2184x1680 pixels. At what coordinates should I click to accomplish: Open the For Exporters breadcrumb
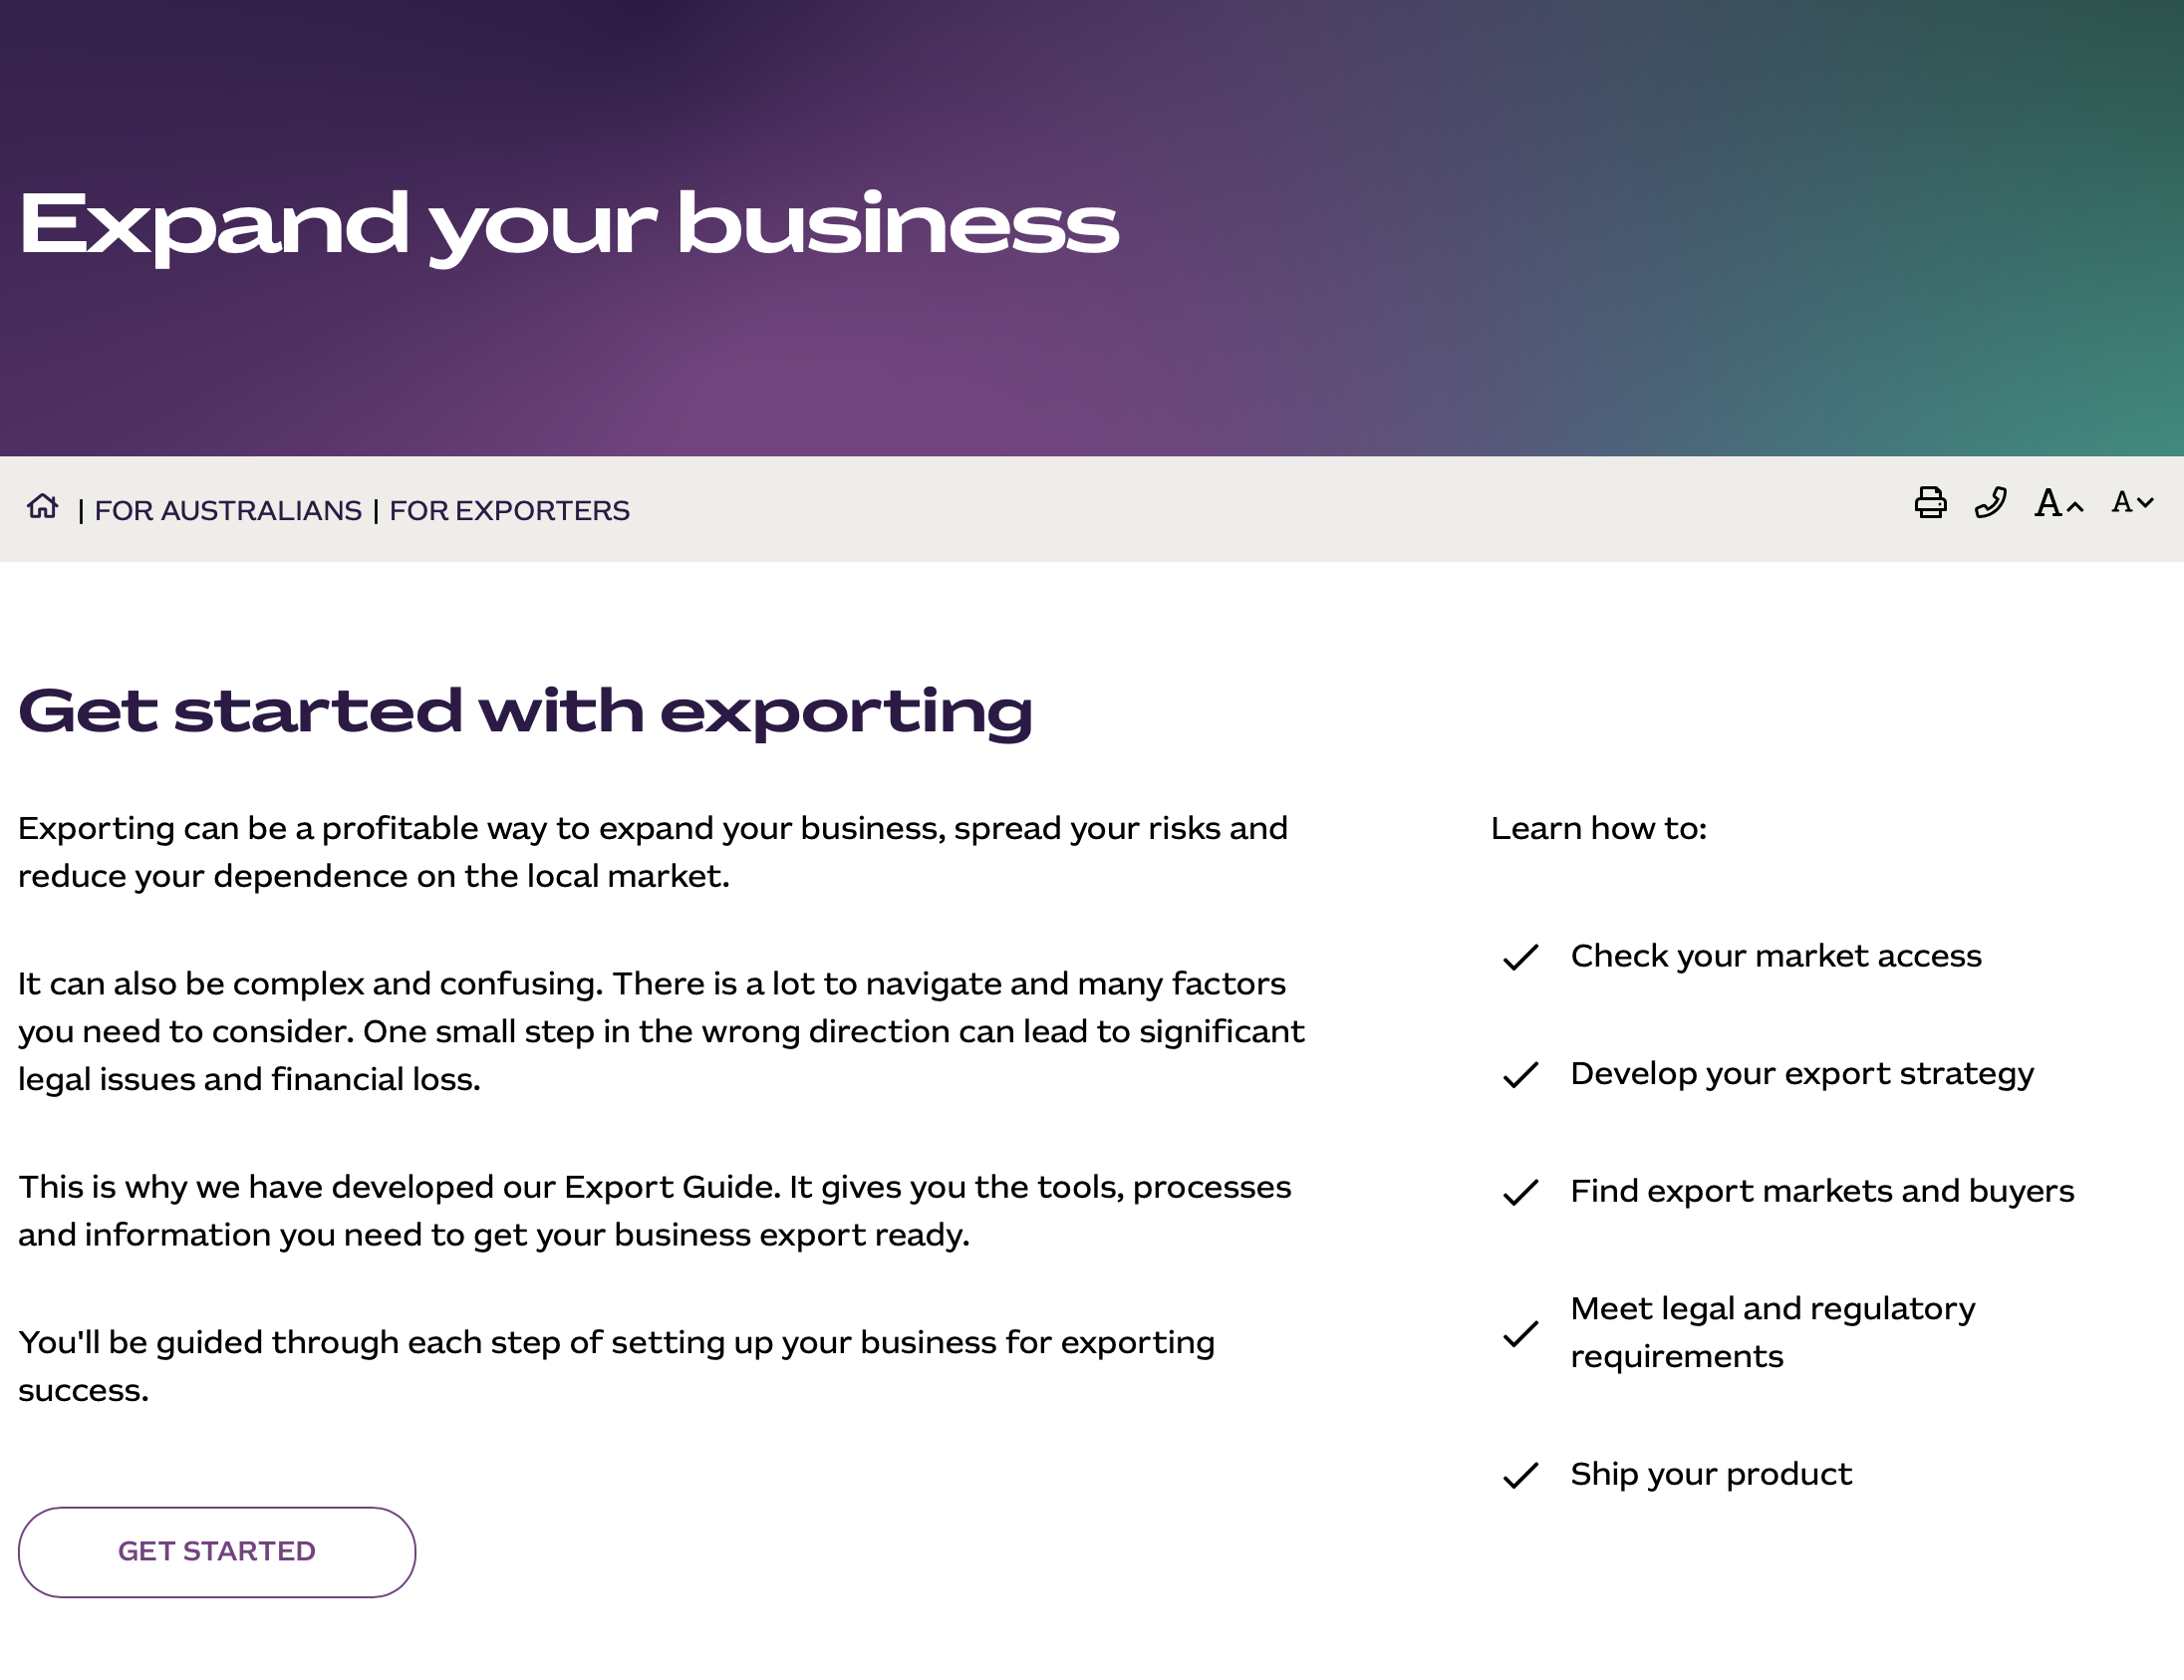pyautogui.click(x=509, y=511)
